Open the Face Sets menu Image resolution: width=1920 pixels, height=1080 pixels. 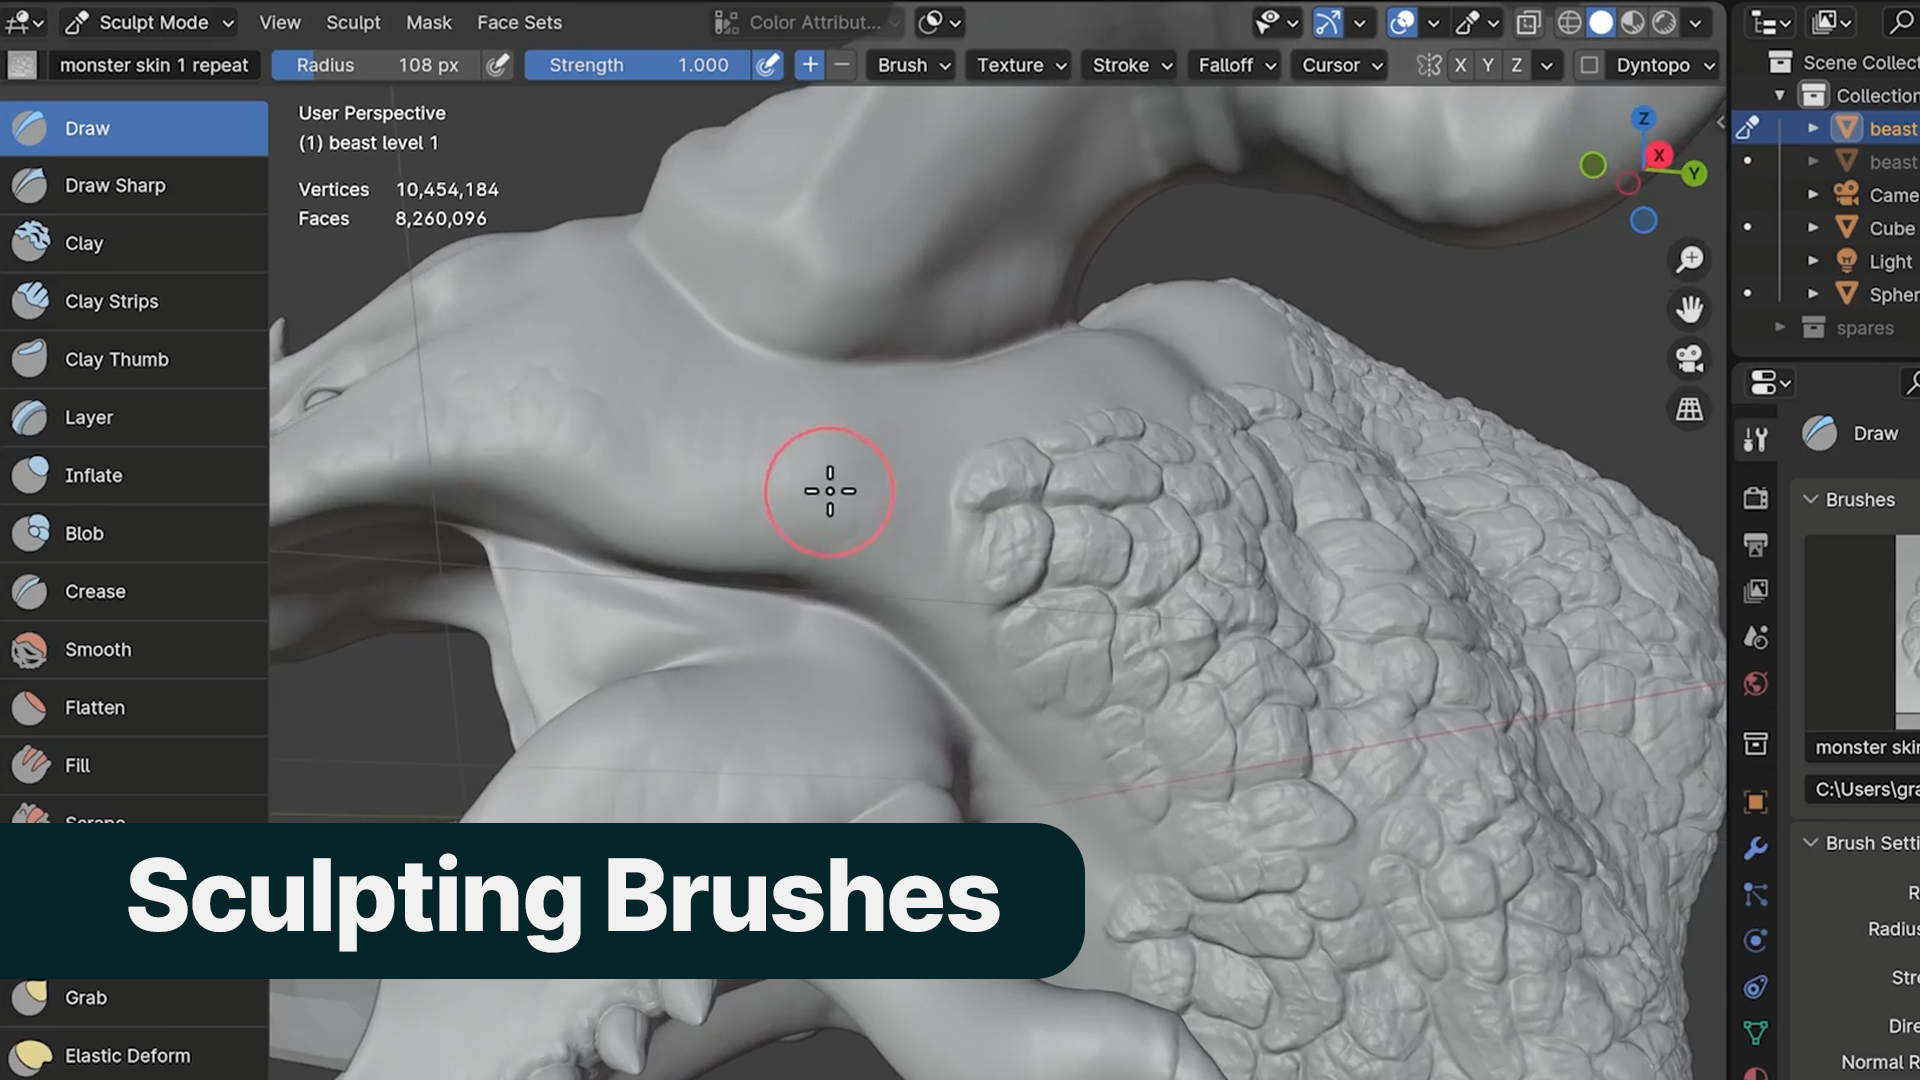[x=519, y=22]
